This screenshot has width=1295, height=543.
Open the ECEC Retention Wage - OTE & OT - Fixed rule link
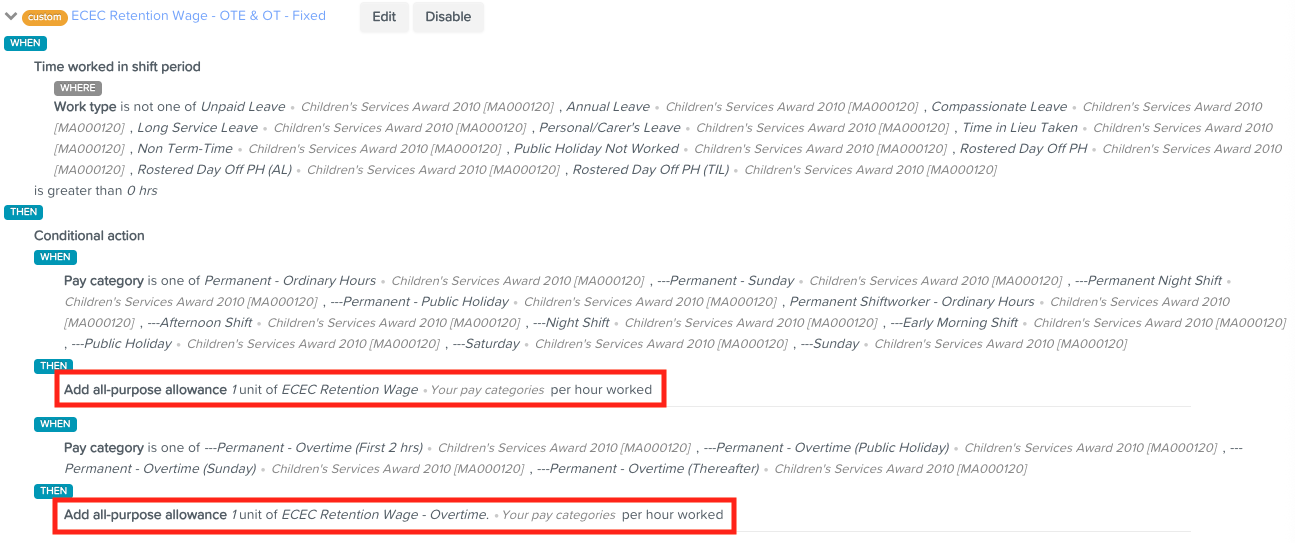(x=198, y=16)
